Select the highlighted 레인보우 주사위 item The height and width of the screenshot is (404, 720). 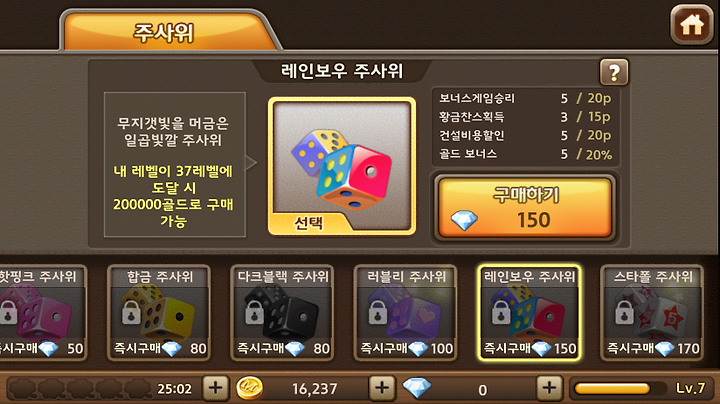pyautogui.click(x=529, y=312)
